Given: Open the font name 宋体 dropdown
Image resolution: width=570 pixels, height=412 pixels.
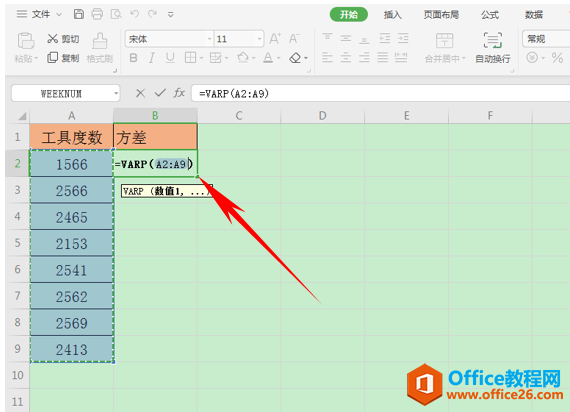Looking at the screenshot, I should point(209,39).
